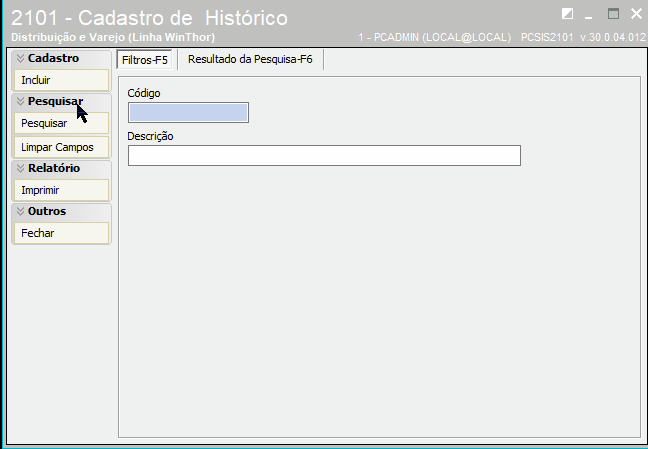Clear fields with Limpar Campos
The height and width of the screenshot is (449, 648).
tap(62, 147)
